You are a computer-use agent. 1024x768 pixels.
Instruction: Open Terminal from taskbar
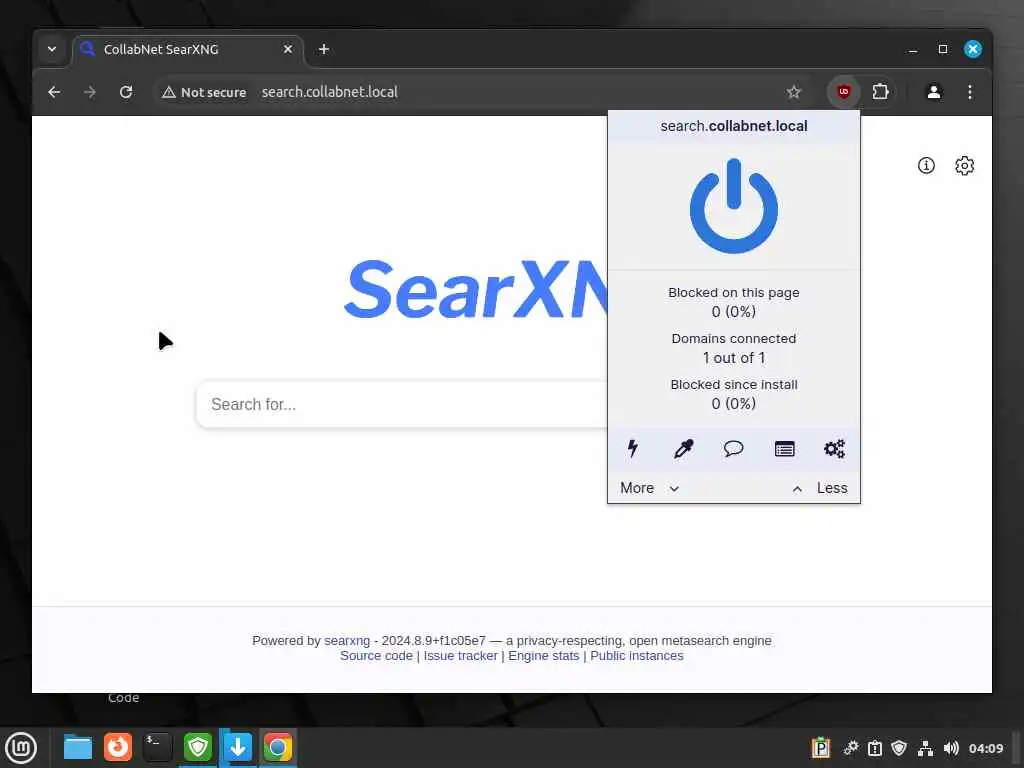pyautogui.click(x=157, y=747)
